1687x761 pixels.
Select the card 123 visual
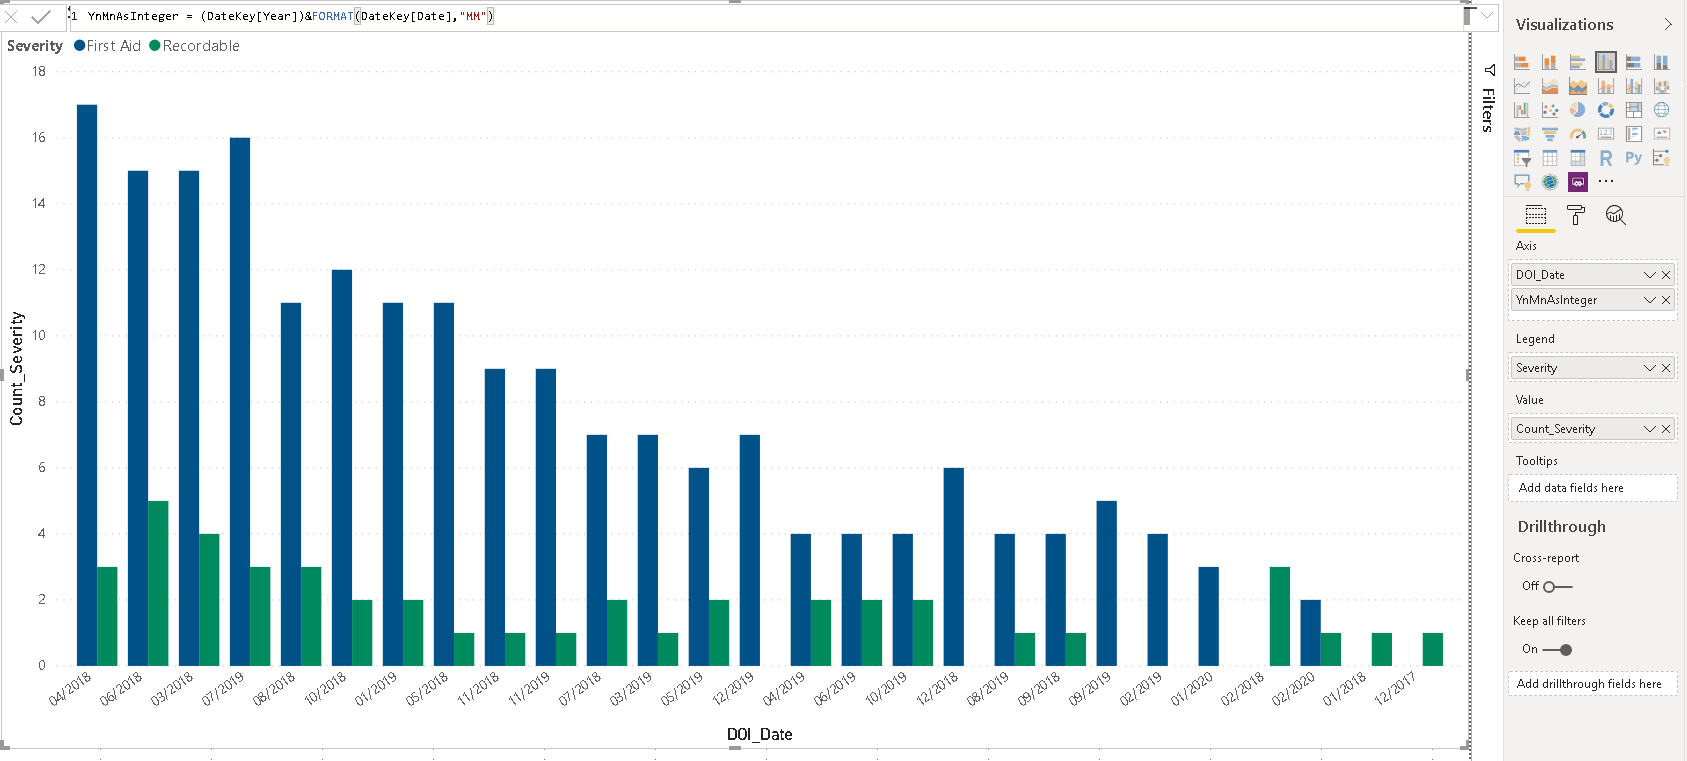[1606, 134]
